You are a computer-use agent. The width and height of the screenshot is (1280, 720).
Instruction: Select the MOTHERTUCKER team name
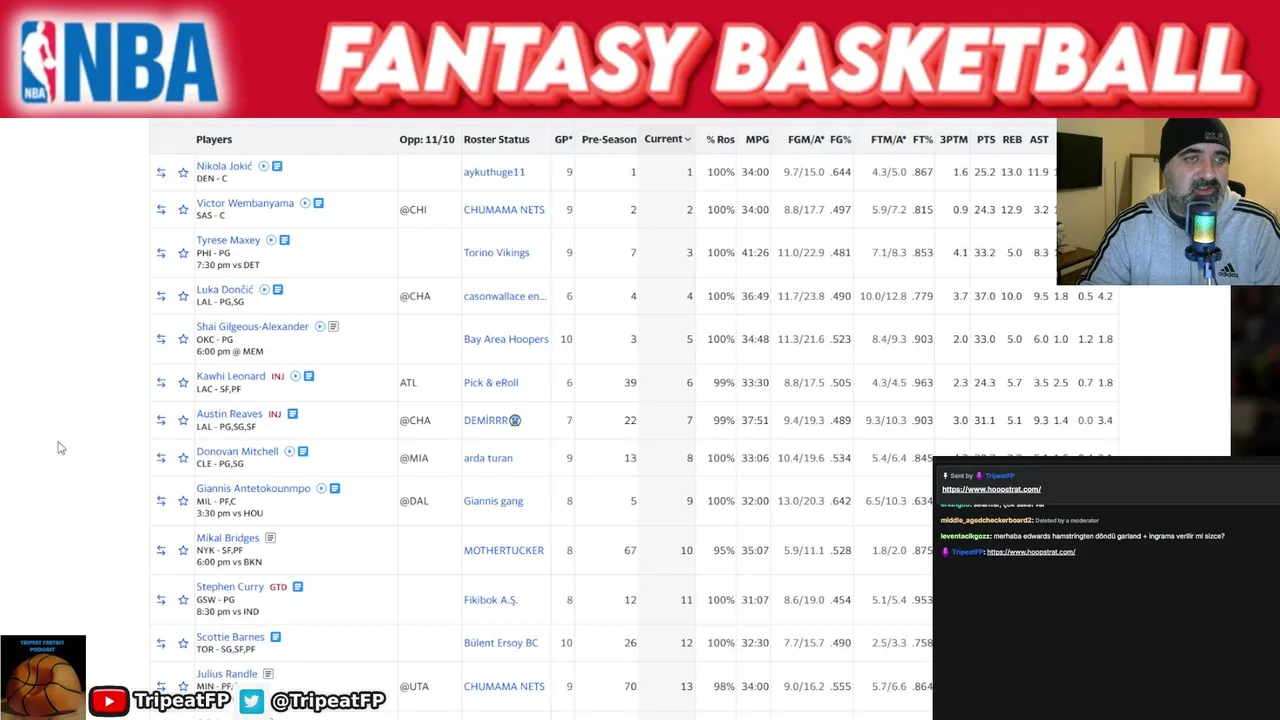(504, 550)
